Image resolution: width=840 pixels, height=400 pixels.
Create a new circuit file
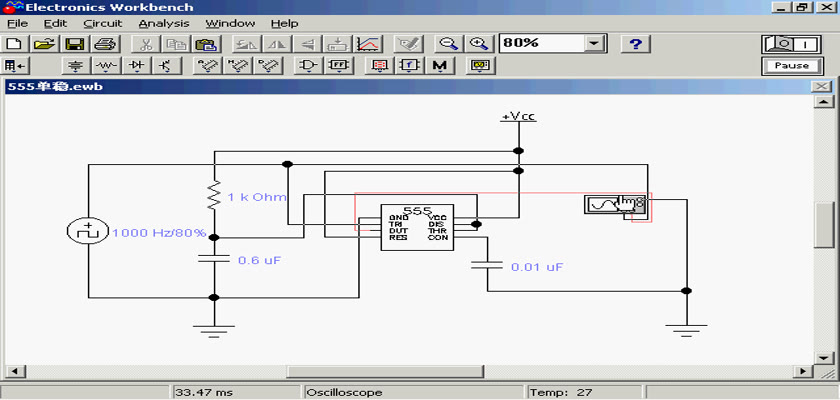pos(15,44)
